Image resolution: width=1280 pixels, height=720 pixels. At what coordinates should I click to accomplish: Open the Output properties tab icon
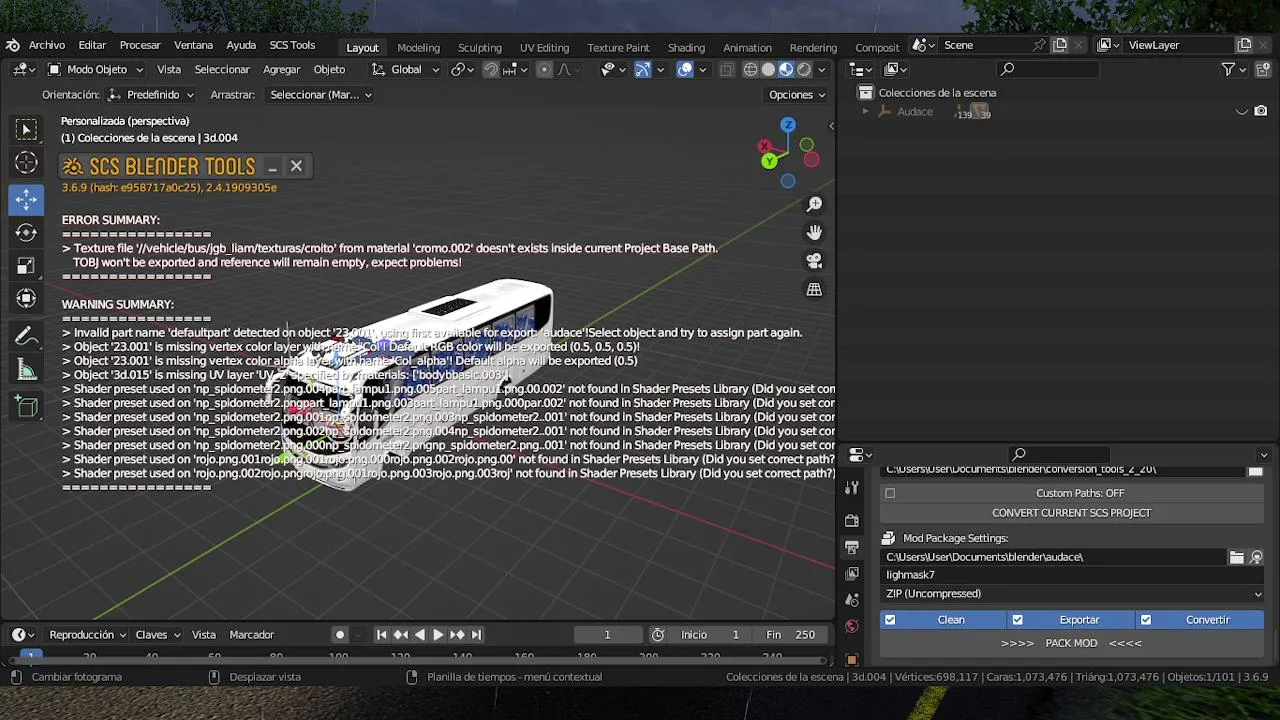(852, 547)
